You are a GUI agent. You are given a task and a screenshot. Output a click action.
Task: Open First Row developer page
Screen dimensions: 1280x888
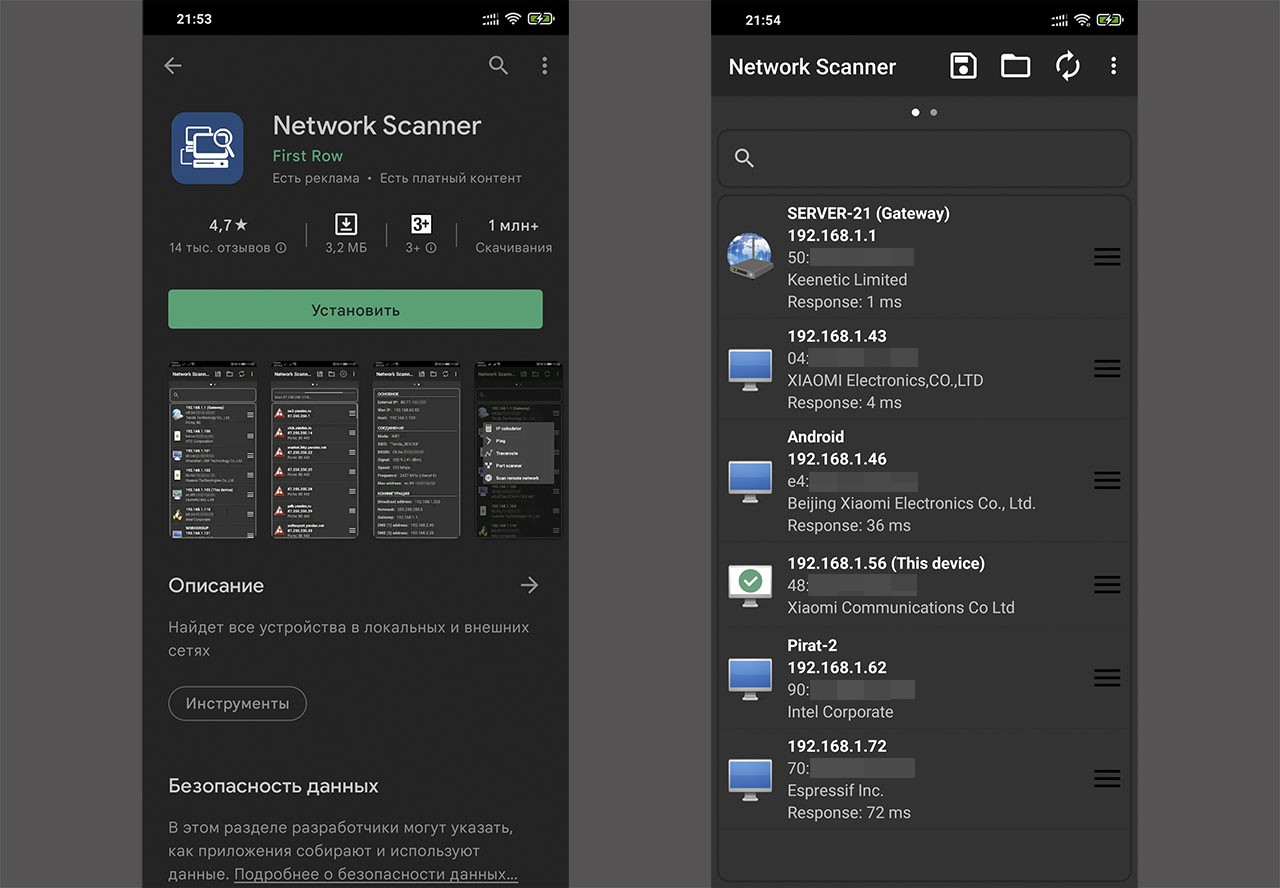click(x=307, y=156)
